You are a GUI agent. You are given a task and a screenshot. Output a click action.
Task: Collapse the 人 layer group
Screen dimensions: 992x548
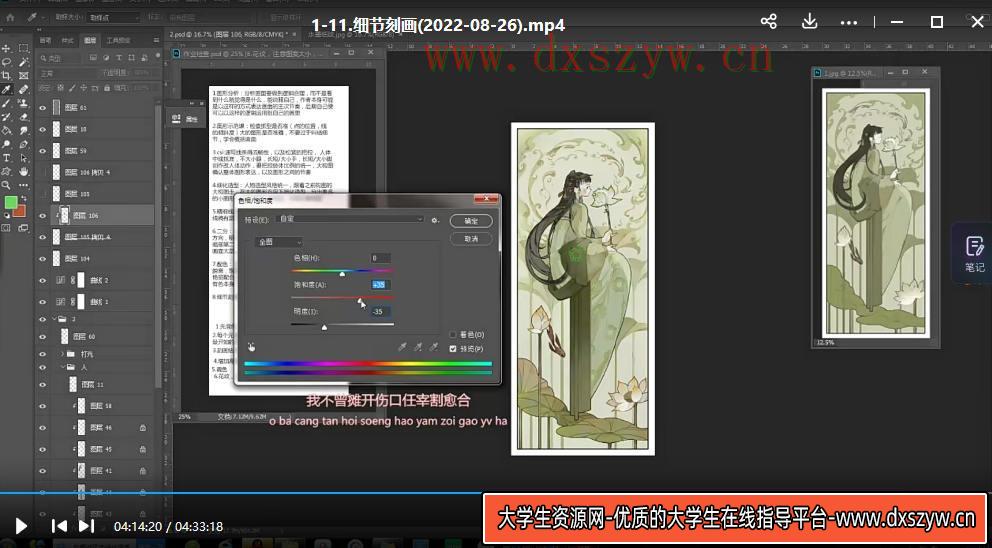(x=62, y=367)
